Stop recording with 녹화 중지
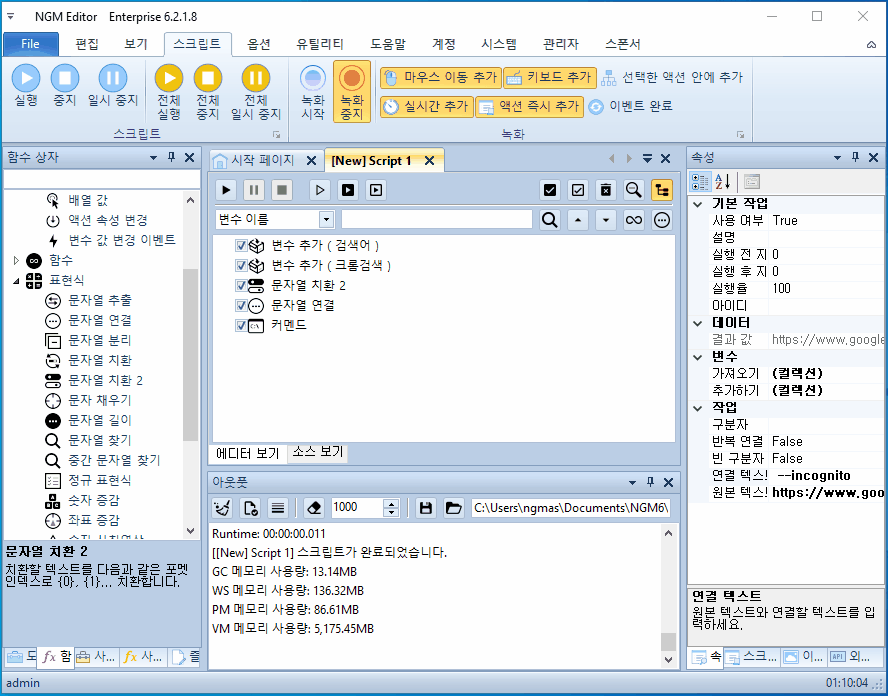The width and height of the screenshot is (888, 696). [352, 92]
